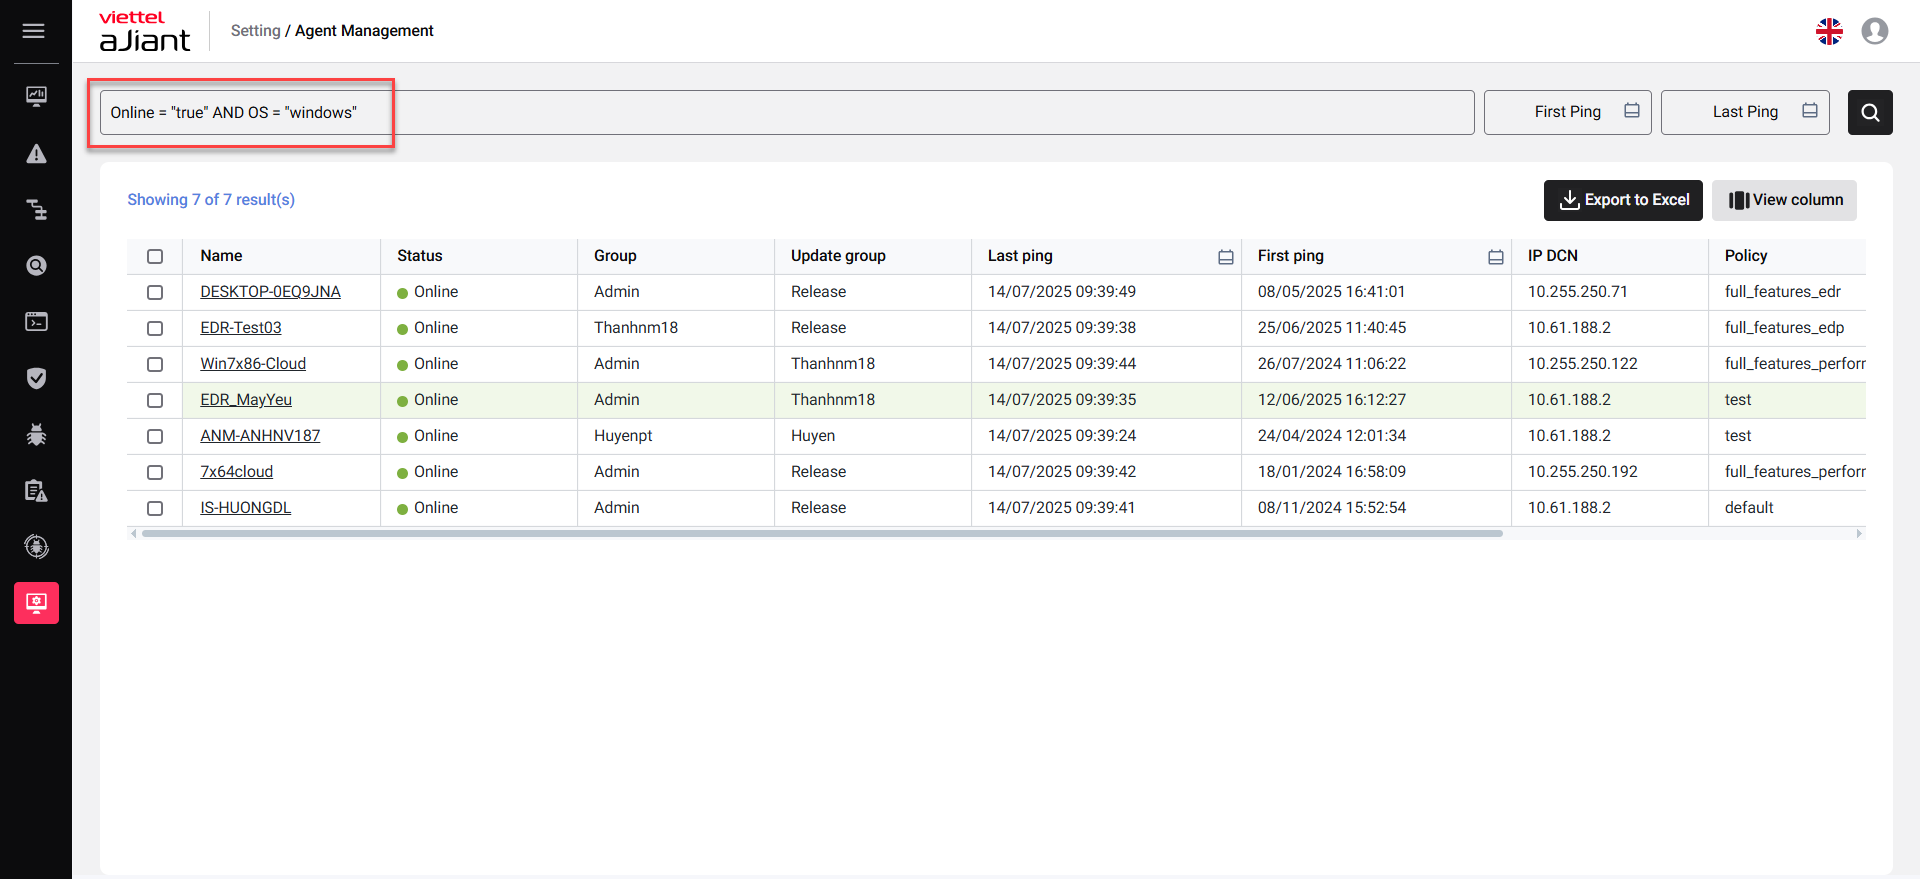The height and width of the screenshot is (879, 1920).
Task: Open calendar filter in Last ping column header
Action: coord(1225,257)
